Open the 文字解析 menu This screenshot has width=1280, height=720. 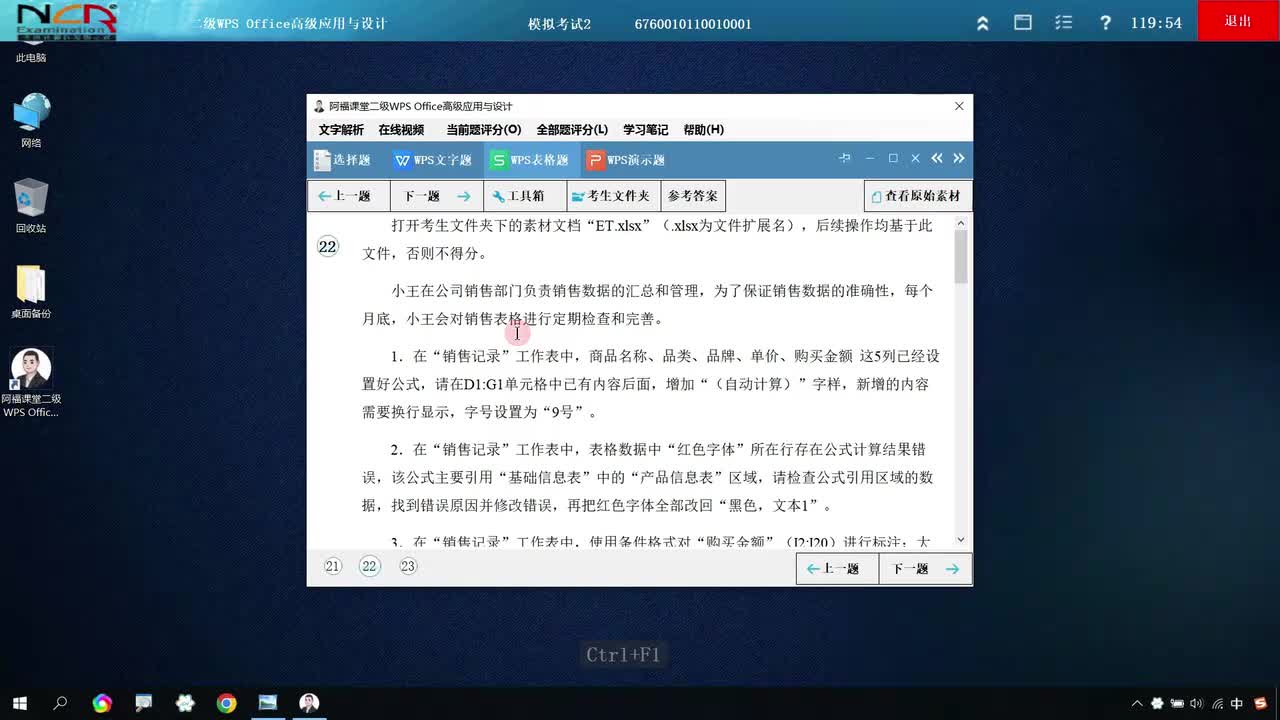coord(341,130)
